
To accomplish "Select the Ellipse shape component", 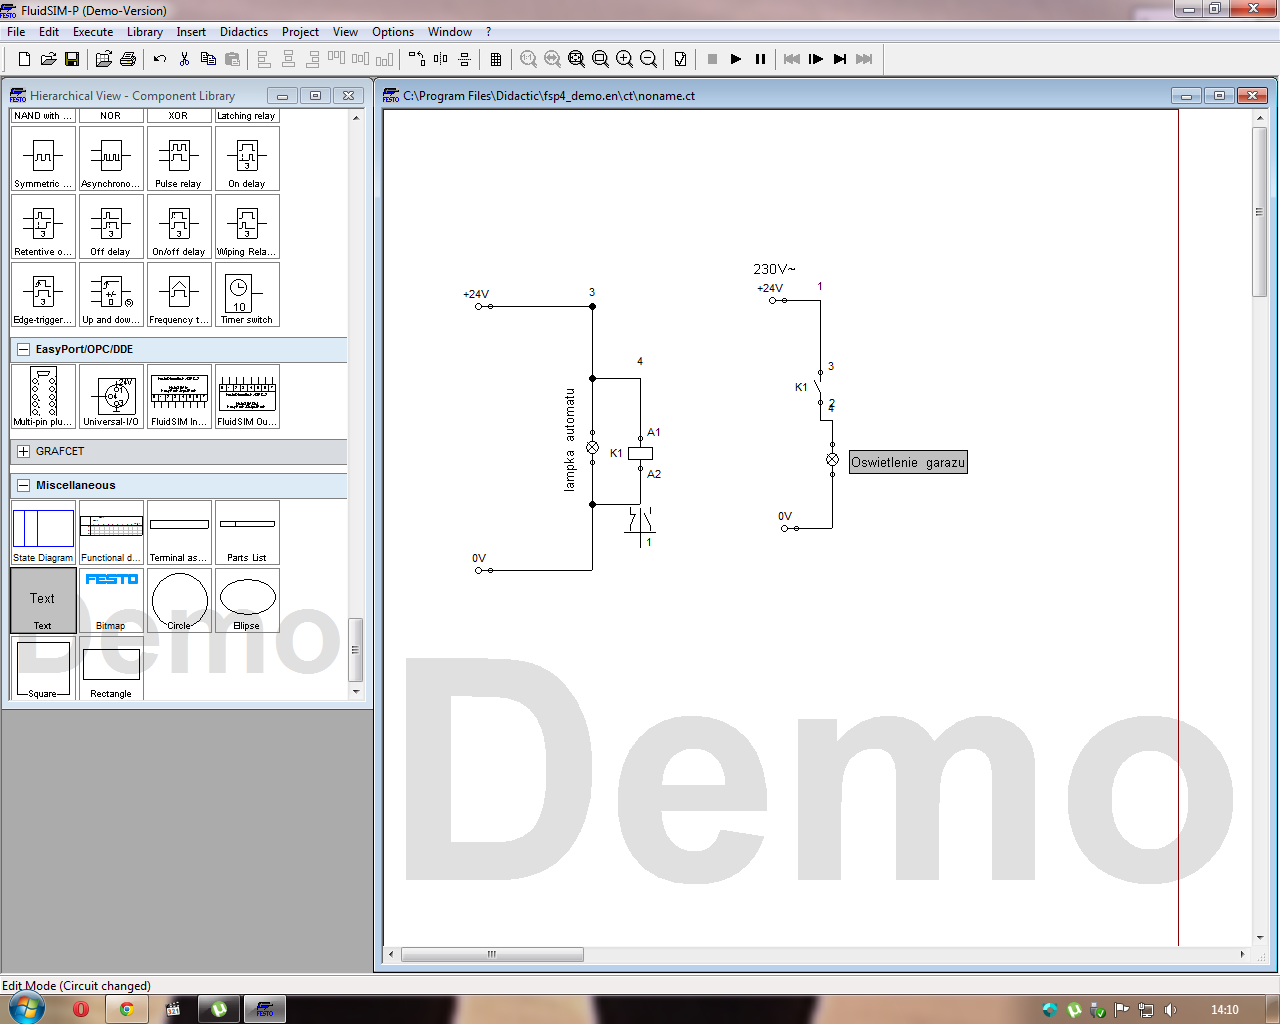I will [247, 601].
